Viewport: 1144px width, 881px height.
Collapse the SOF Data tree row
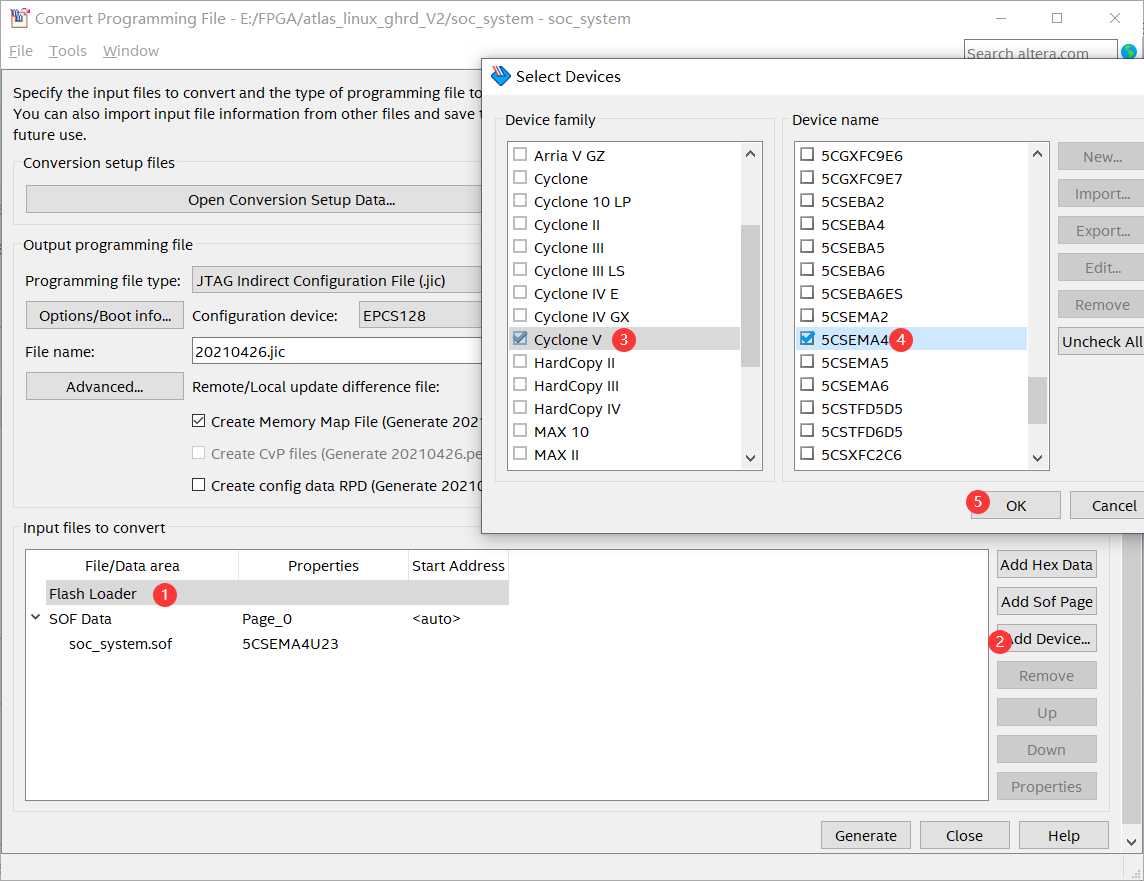tap(35, 618)
